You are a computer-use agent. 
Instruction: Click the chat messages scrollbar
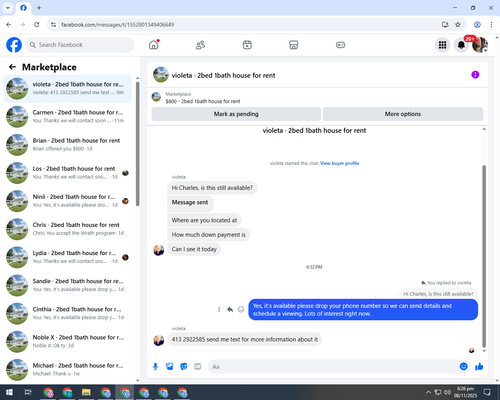pyautogui.click(x=484, y=257)
